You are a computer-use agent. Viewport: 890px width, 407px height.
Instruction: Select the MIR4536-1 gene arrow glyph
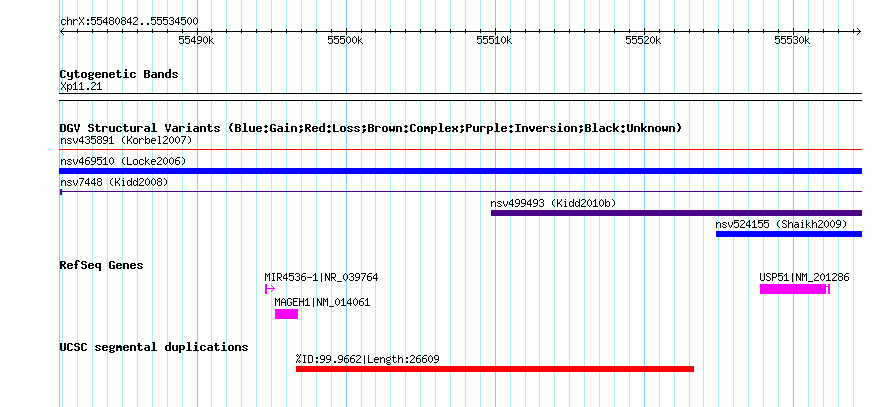coord(270,289)
